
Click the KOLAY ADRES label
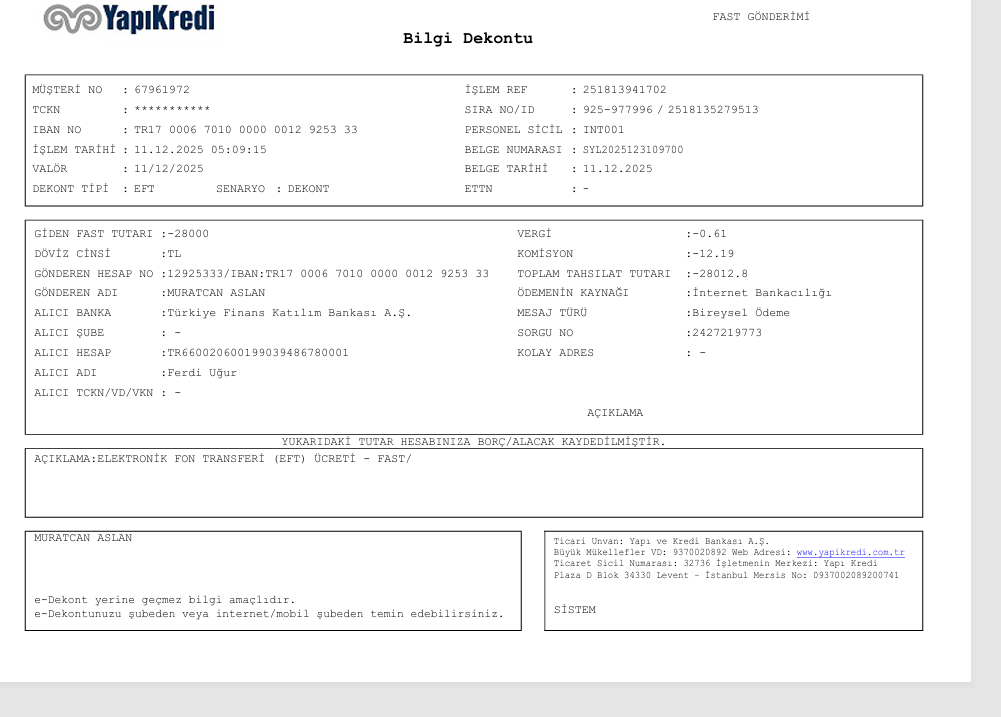click(x=555, y=352)
